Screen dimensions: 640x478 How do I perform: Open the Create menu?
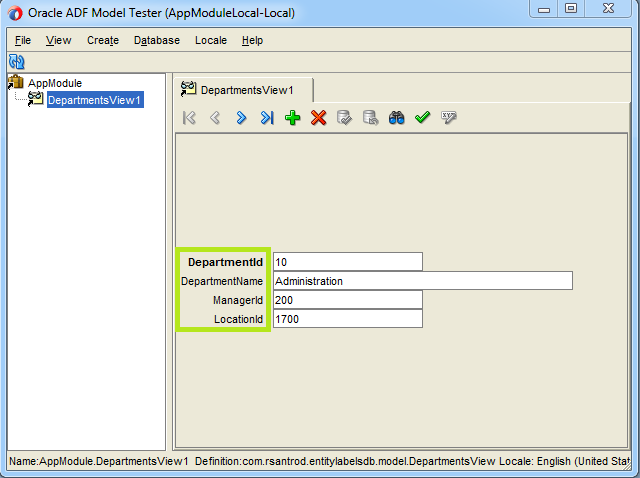(103, 40)
